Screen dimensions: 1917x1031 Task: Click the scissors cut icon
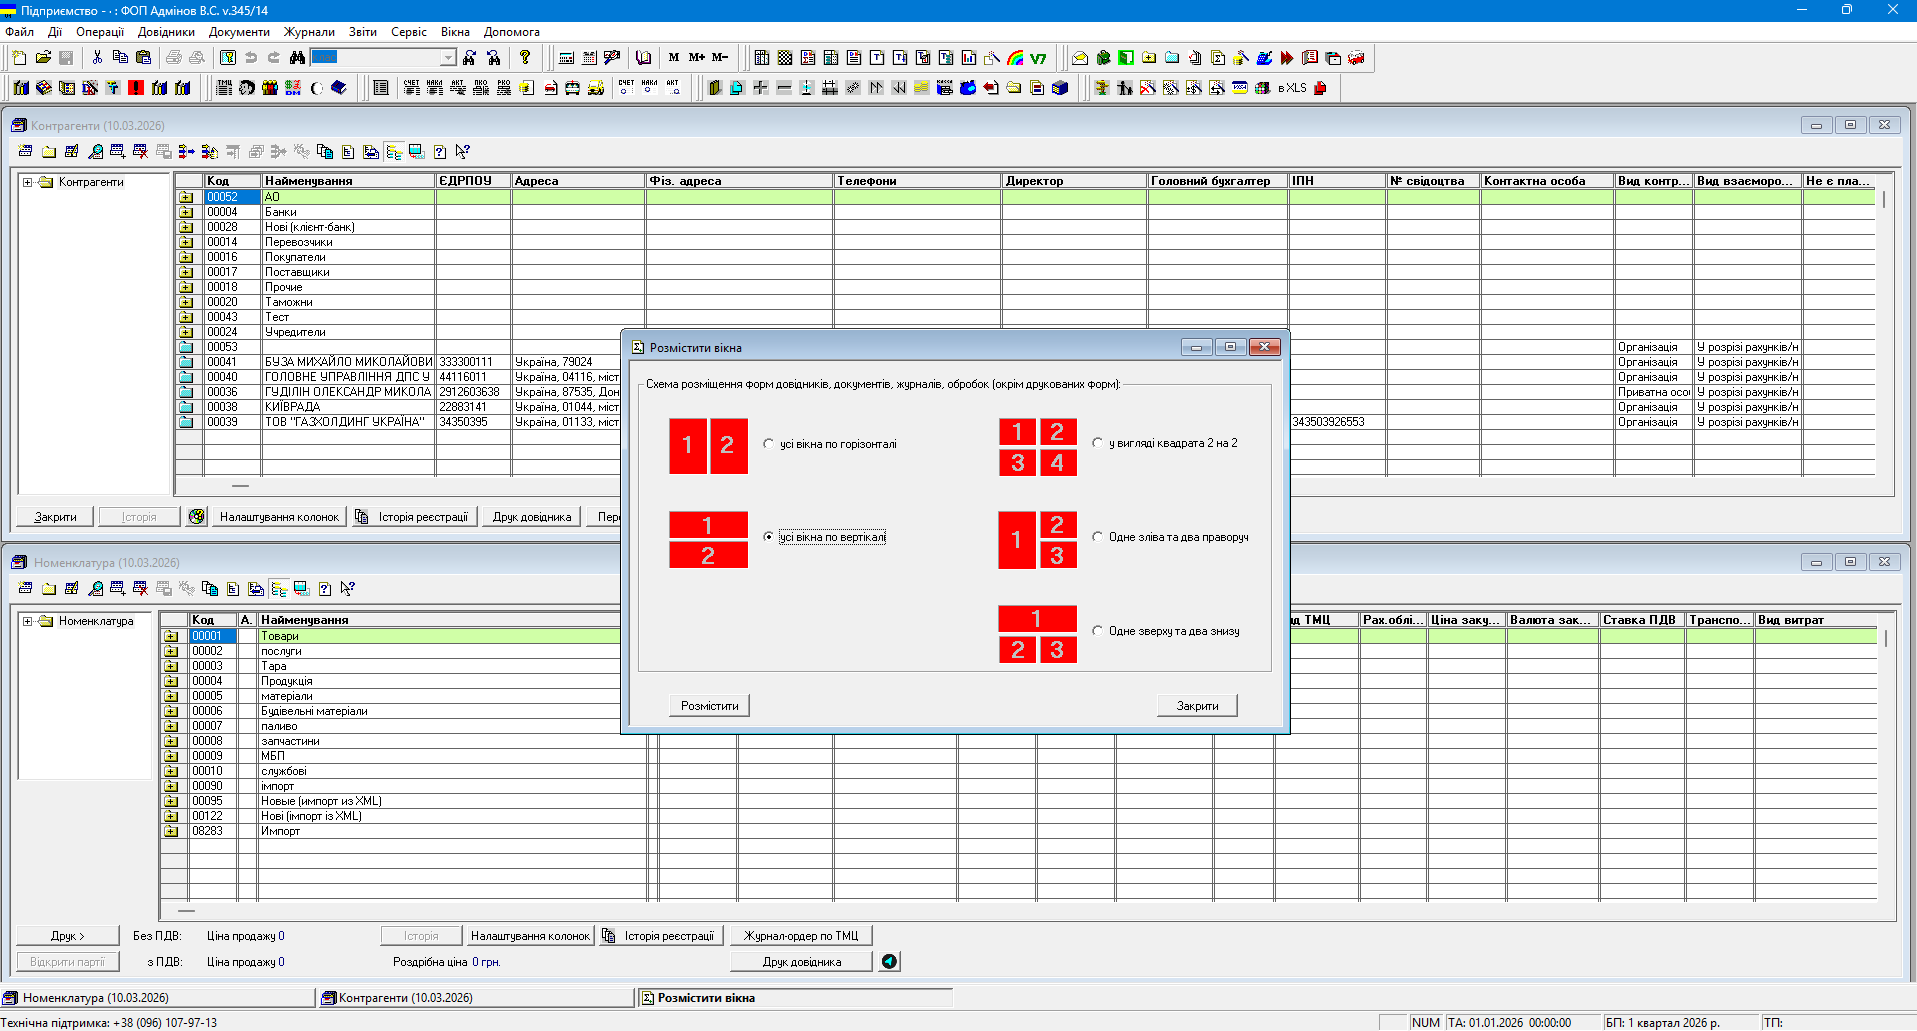(97, 58)
